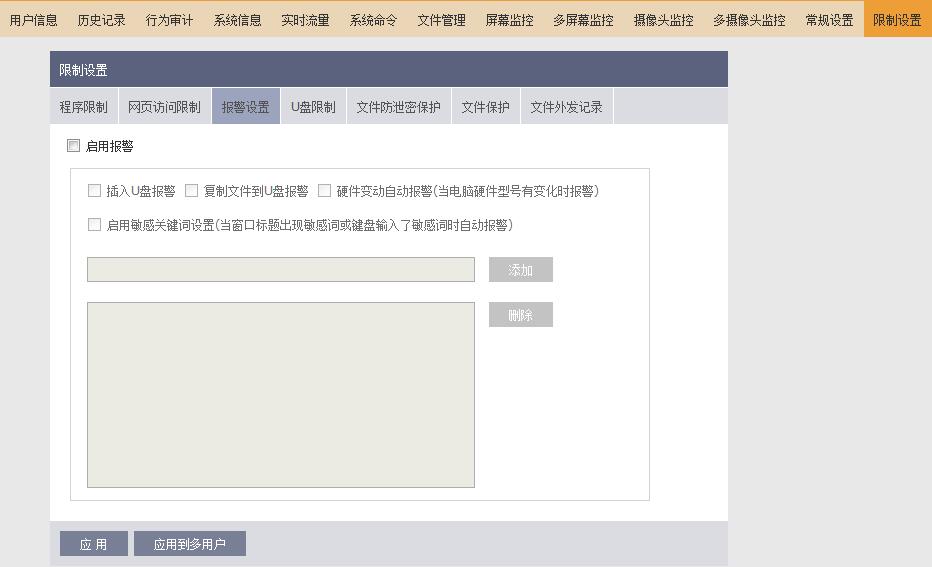Open the 摄像头监控 menu item

click(x=663, y=20)
